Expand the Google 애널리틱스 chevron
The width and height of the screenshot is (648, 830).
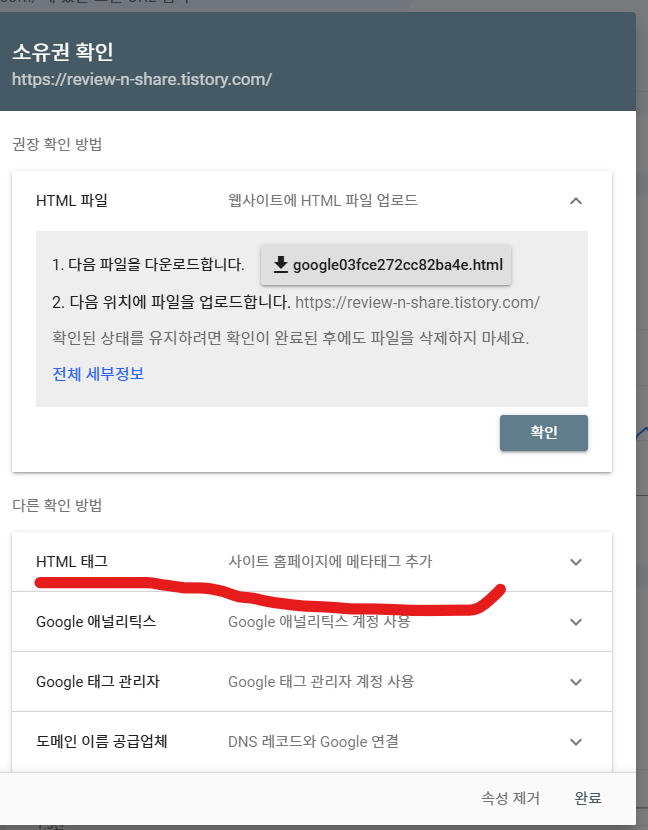point(576,621)
